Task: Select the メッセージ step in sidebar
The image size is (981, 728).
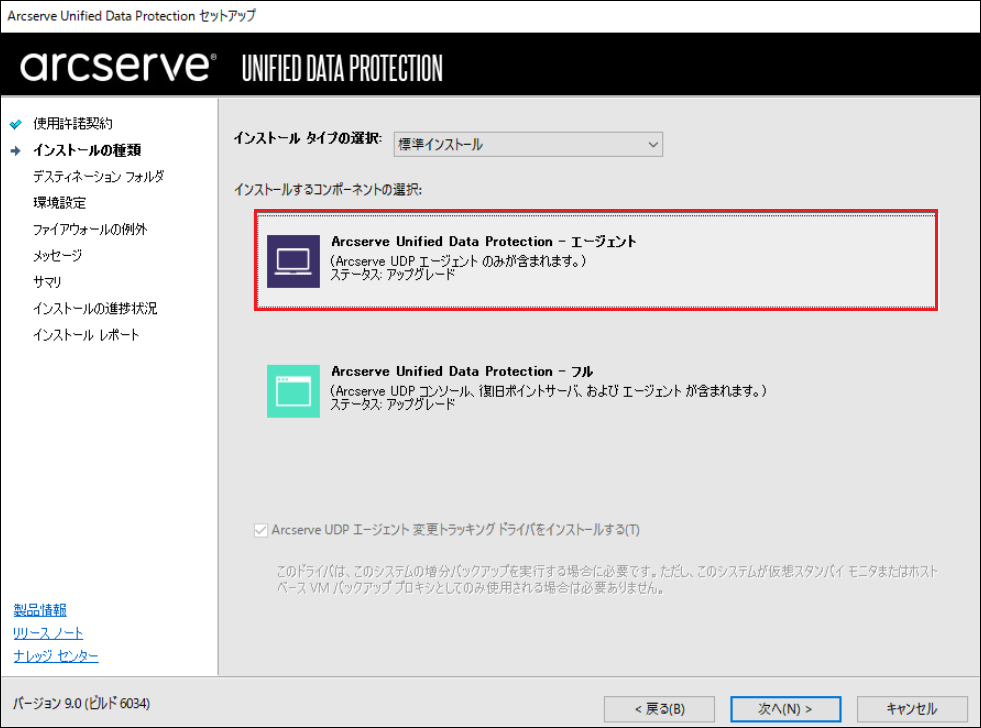Action: tap(57, 255)
